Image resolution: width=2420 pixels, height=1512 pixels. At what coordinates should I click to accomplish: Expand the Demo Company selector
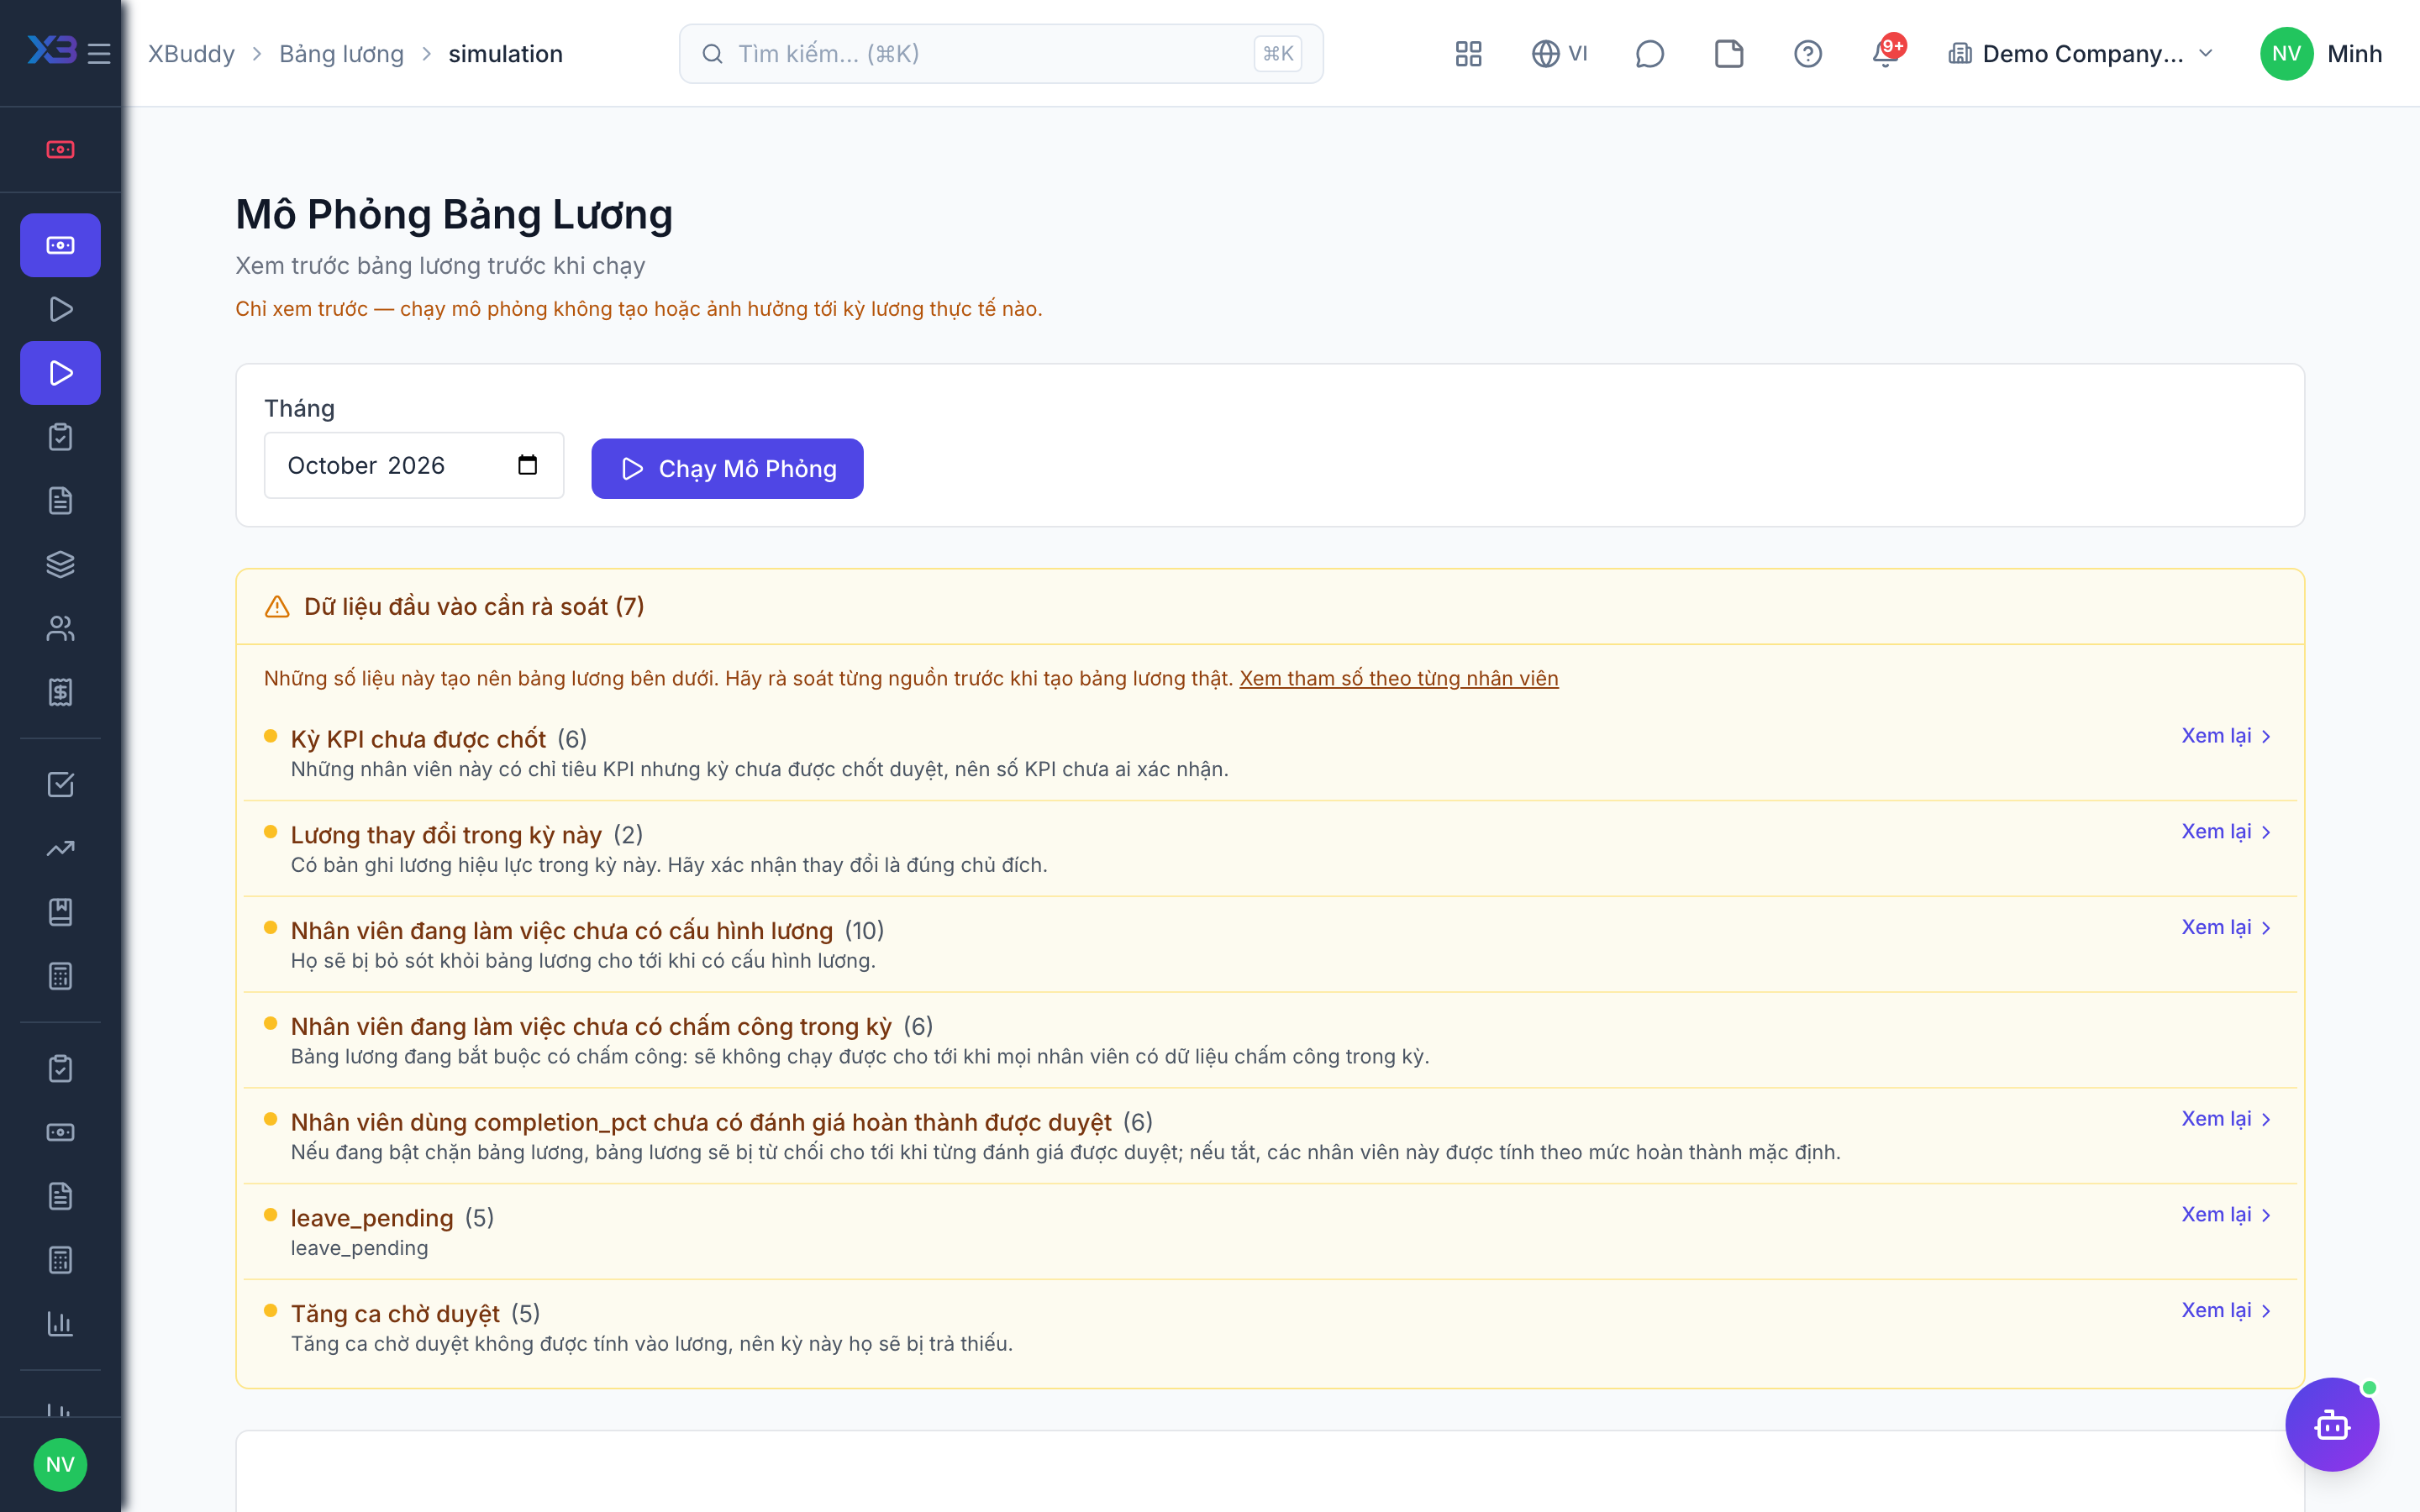click(x=2080, y=53)
